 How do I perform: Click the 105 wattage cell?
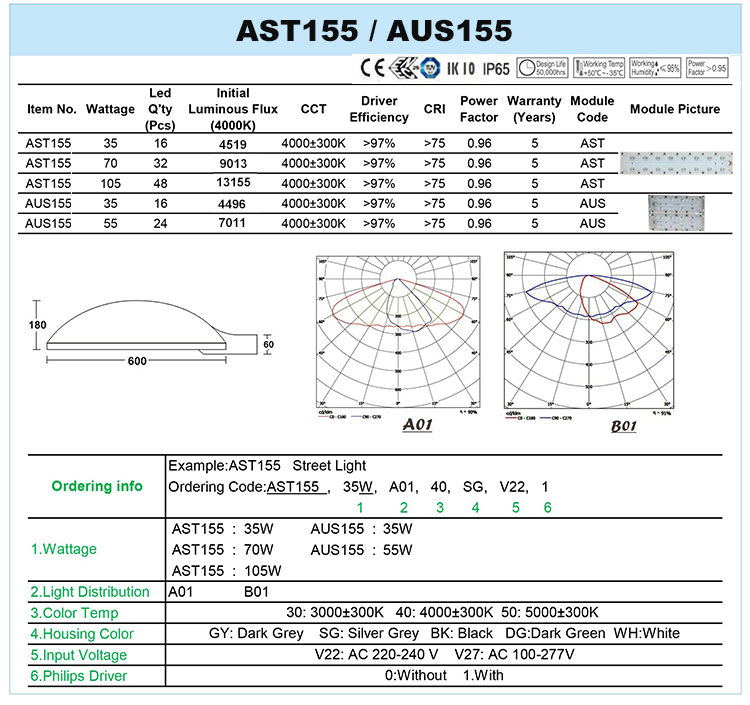click(110, 184)
